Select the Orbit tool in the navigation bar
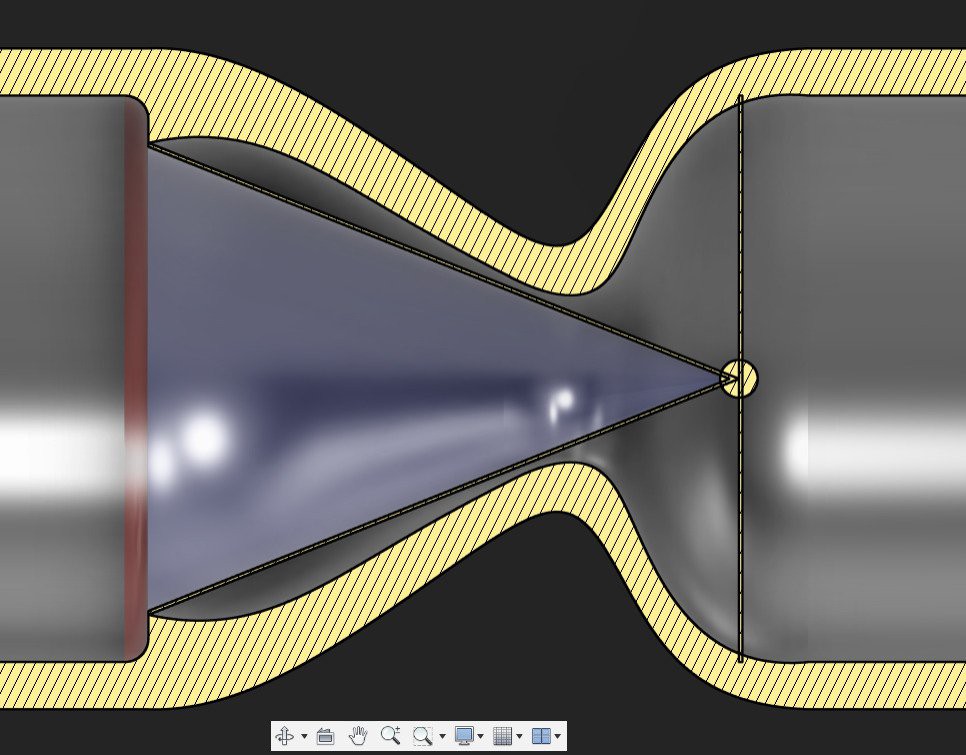Screen dimensions: 966x755 pyautogui.click(x=285, y=737)
